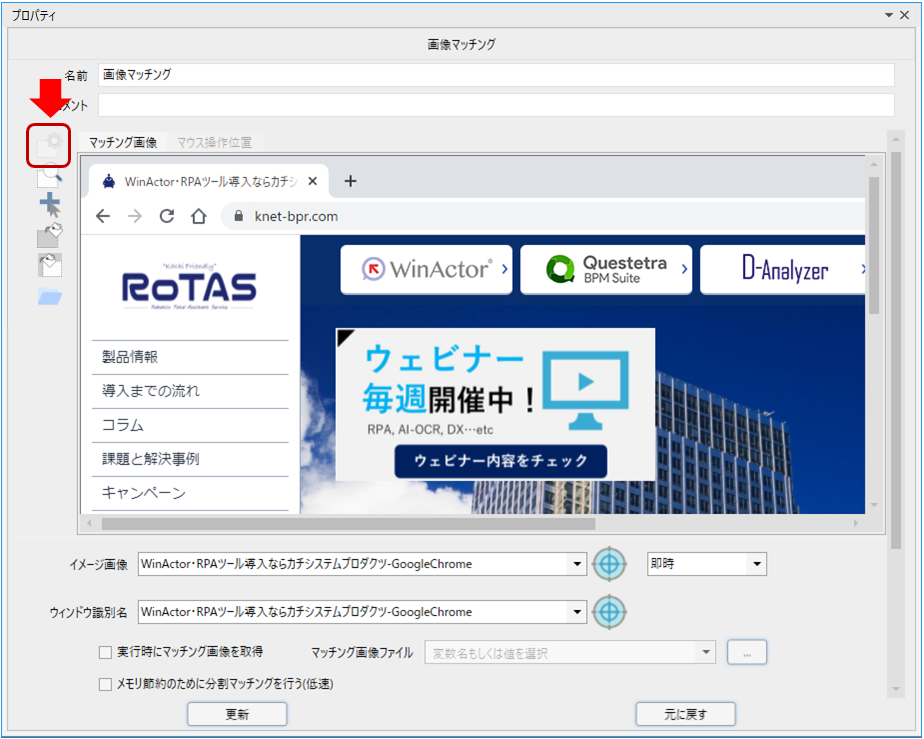The height and width of the screenshot is (739, 924).
Task: Click the Questetra BPM Suite button in preview
Action: pos(606,269)
